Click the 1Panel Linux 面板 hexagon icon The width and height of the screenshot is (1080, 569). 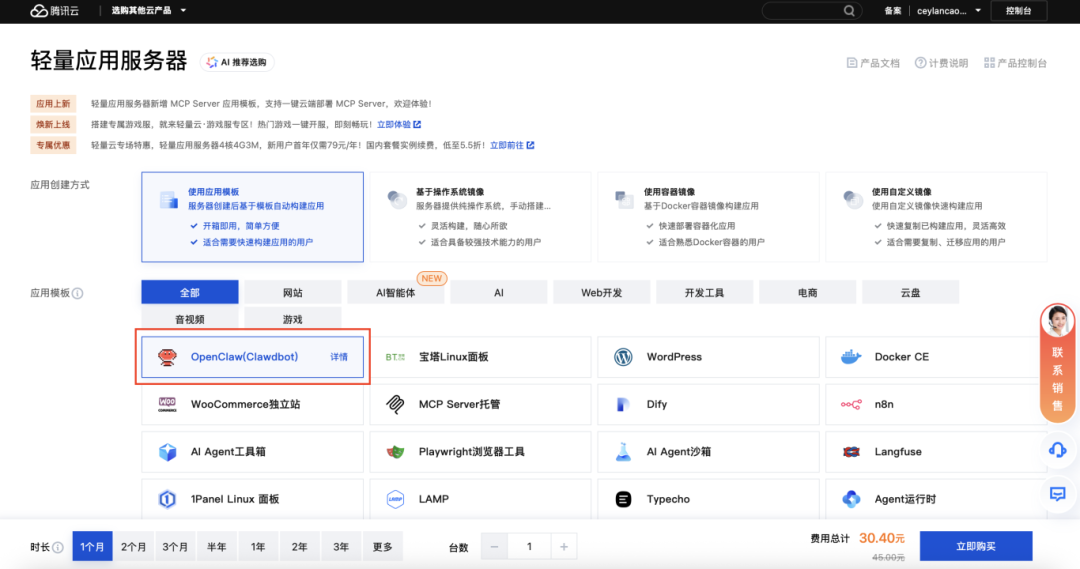[167, 499]
